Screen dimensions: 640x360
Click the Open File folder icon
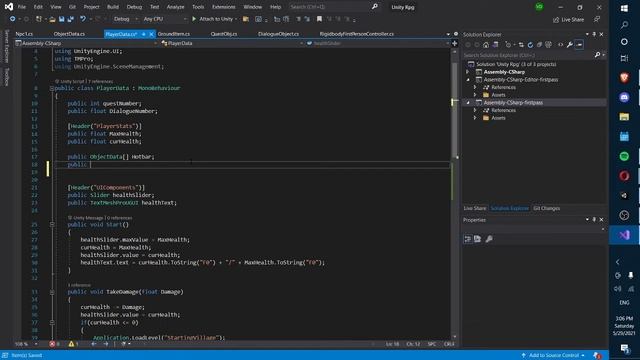(x=52, y=19)
